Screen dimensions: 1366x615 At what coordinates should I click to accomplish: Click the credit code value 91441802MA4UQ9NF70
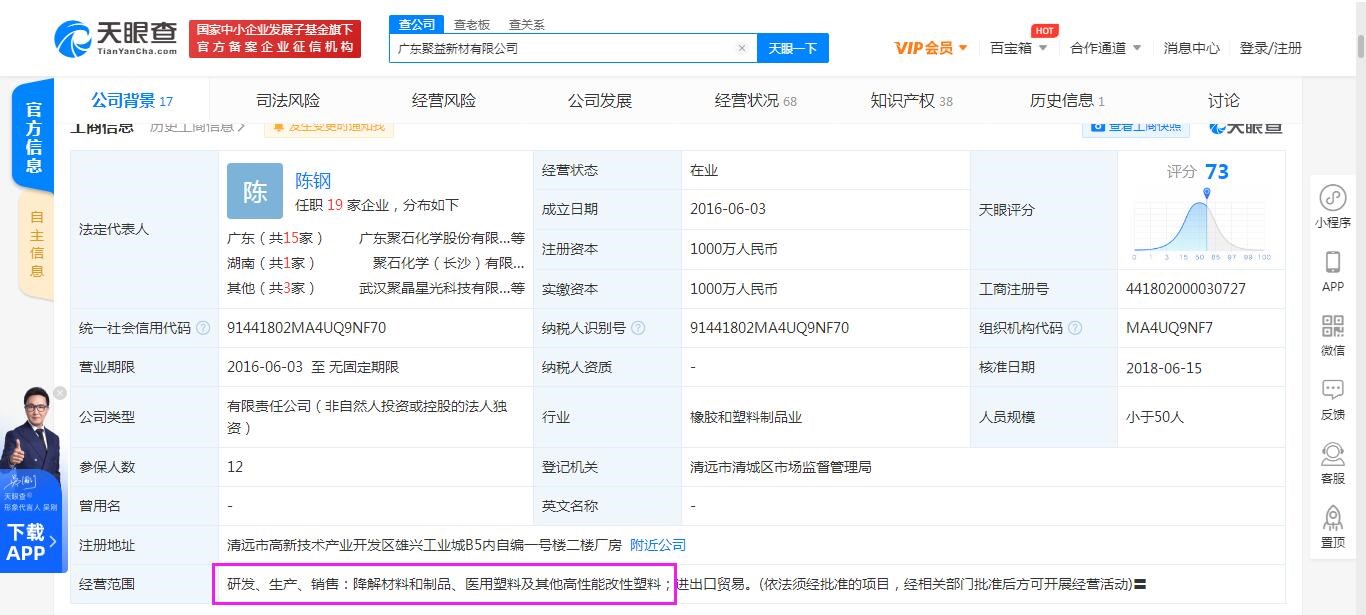pos(306,328)
